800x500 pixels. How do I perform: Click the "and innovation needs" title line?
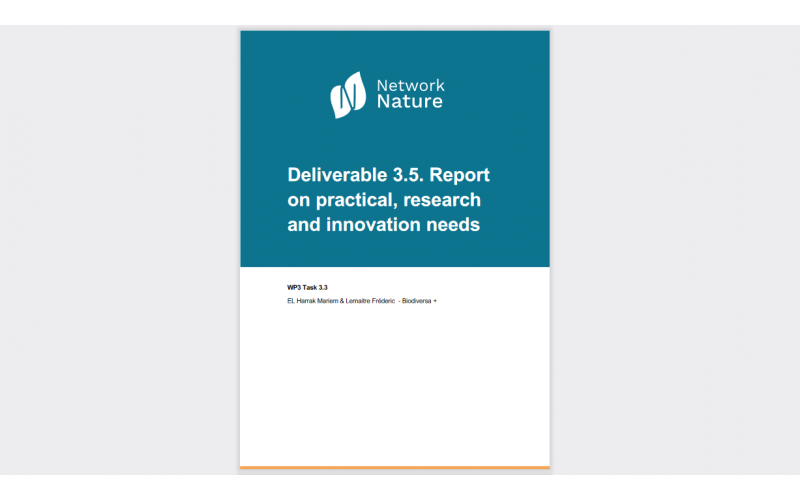point(383,224)
